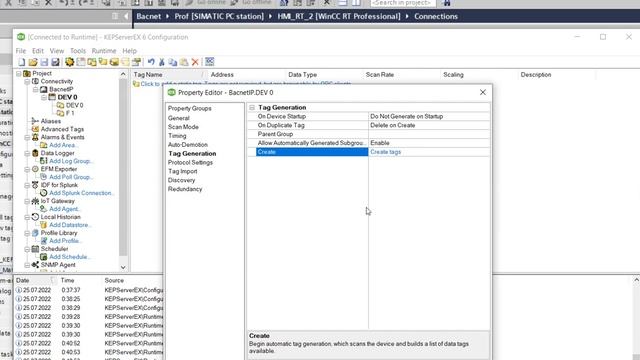
Task: Create a new project with toolbar icon
Action: click(22, 62)
